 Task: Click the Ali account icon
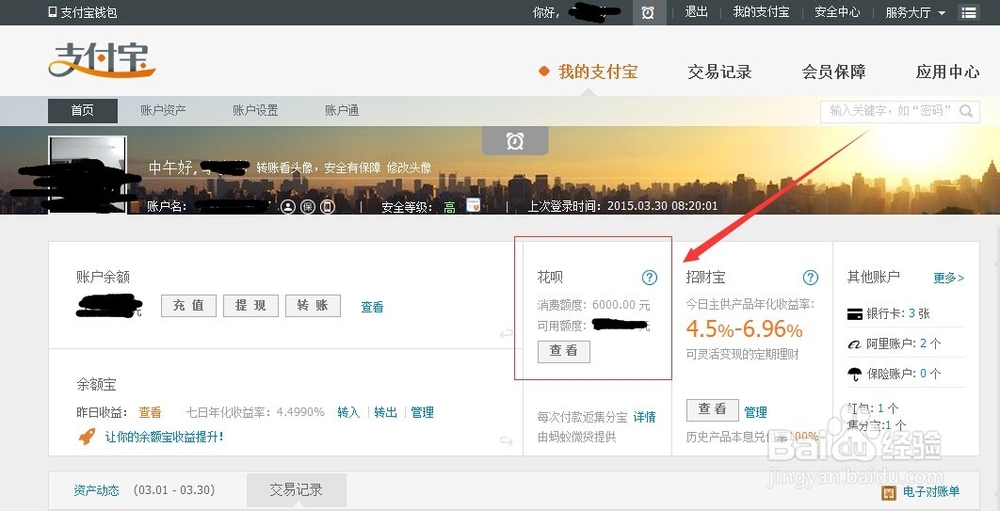pos(855,344)
